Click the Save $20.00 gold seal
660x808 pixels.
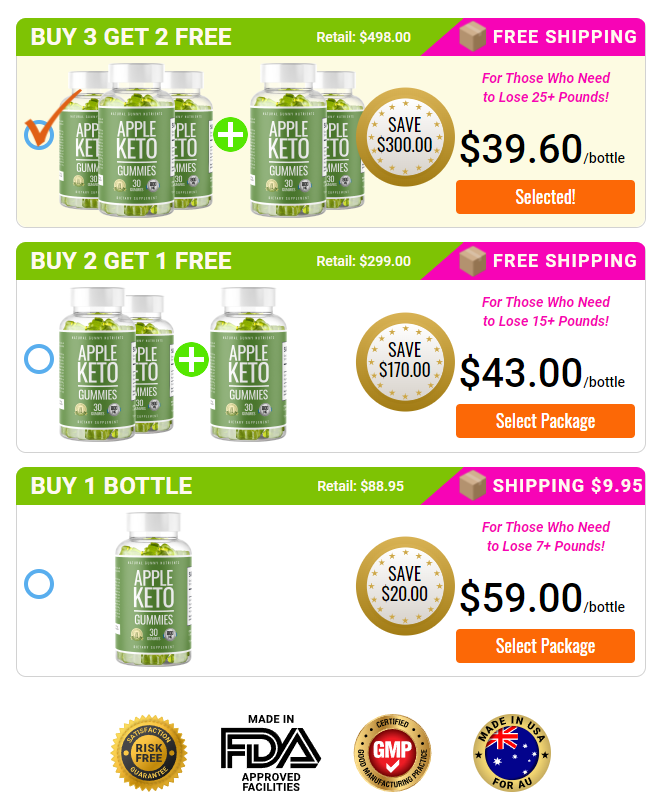click(405, 586)
